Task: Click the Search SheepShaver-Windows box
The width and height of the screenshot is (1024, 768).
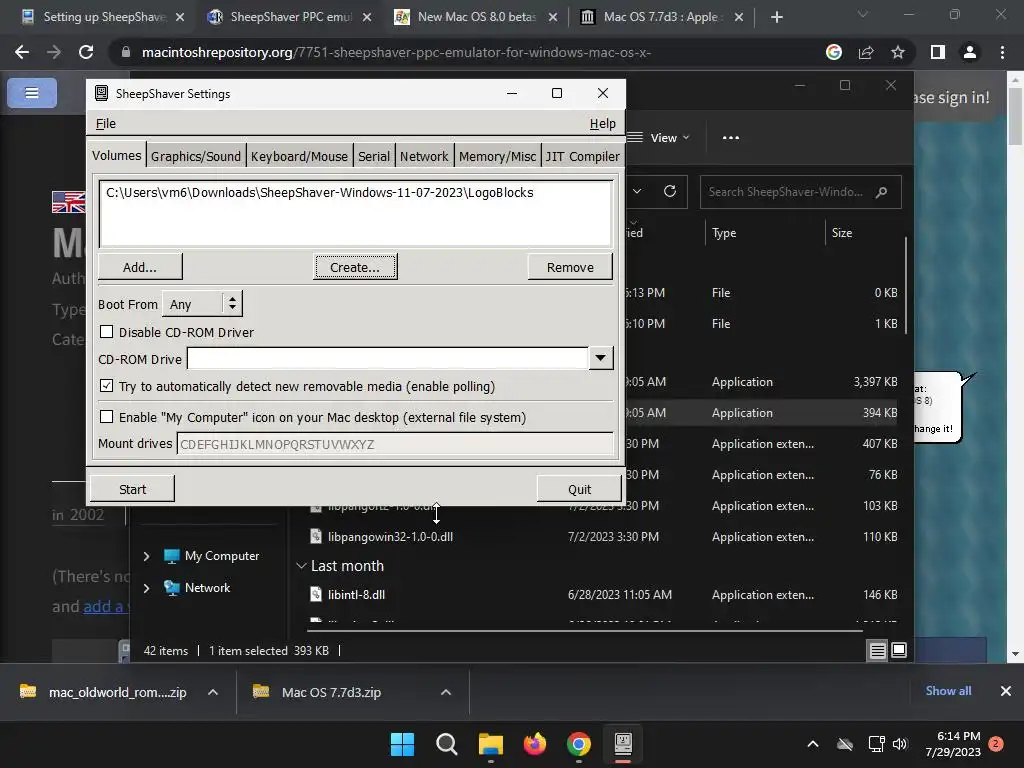Action: (x=801, y=192)
